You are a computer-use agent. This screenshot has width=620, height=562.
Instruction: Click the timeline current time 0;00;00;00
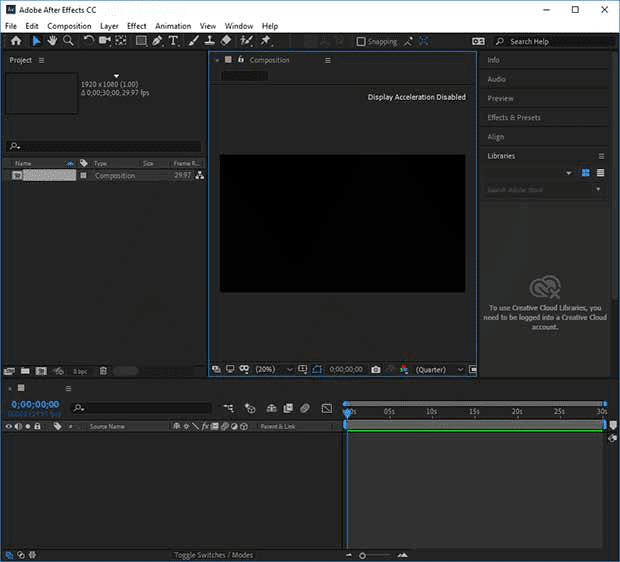35,404
